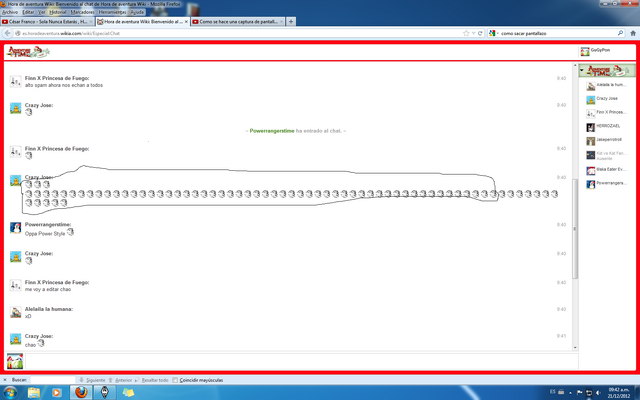Select the Hora de aventura Wiki tab
The height and width of the screenshot is (400, 640).
(142, 22)
